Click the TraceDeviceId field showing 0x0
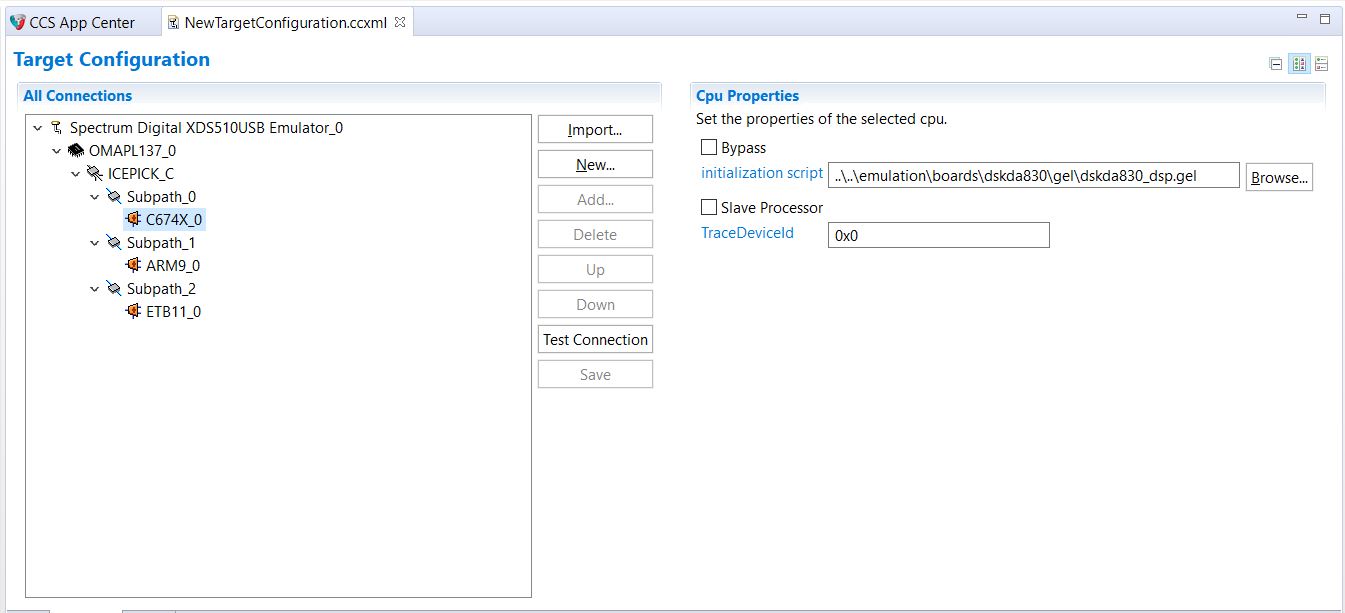 (x=939, y=235)
